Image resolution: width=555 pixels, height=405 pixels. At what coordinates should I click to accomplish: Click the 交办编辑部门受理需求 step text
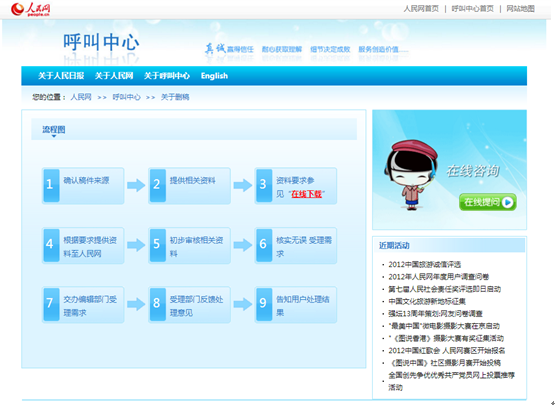pos(90,306)
